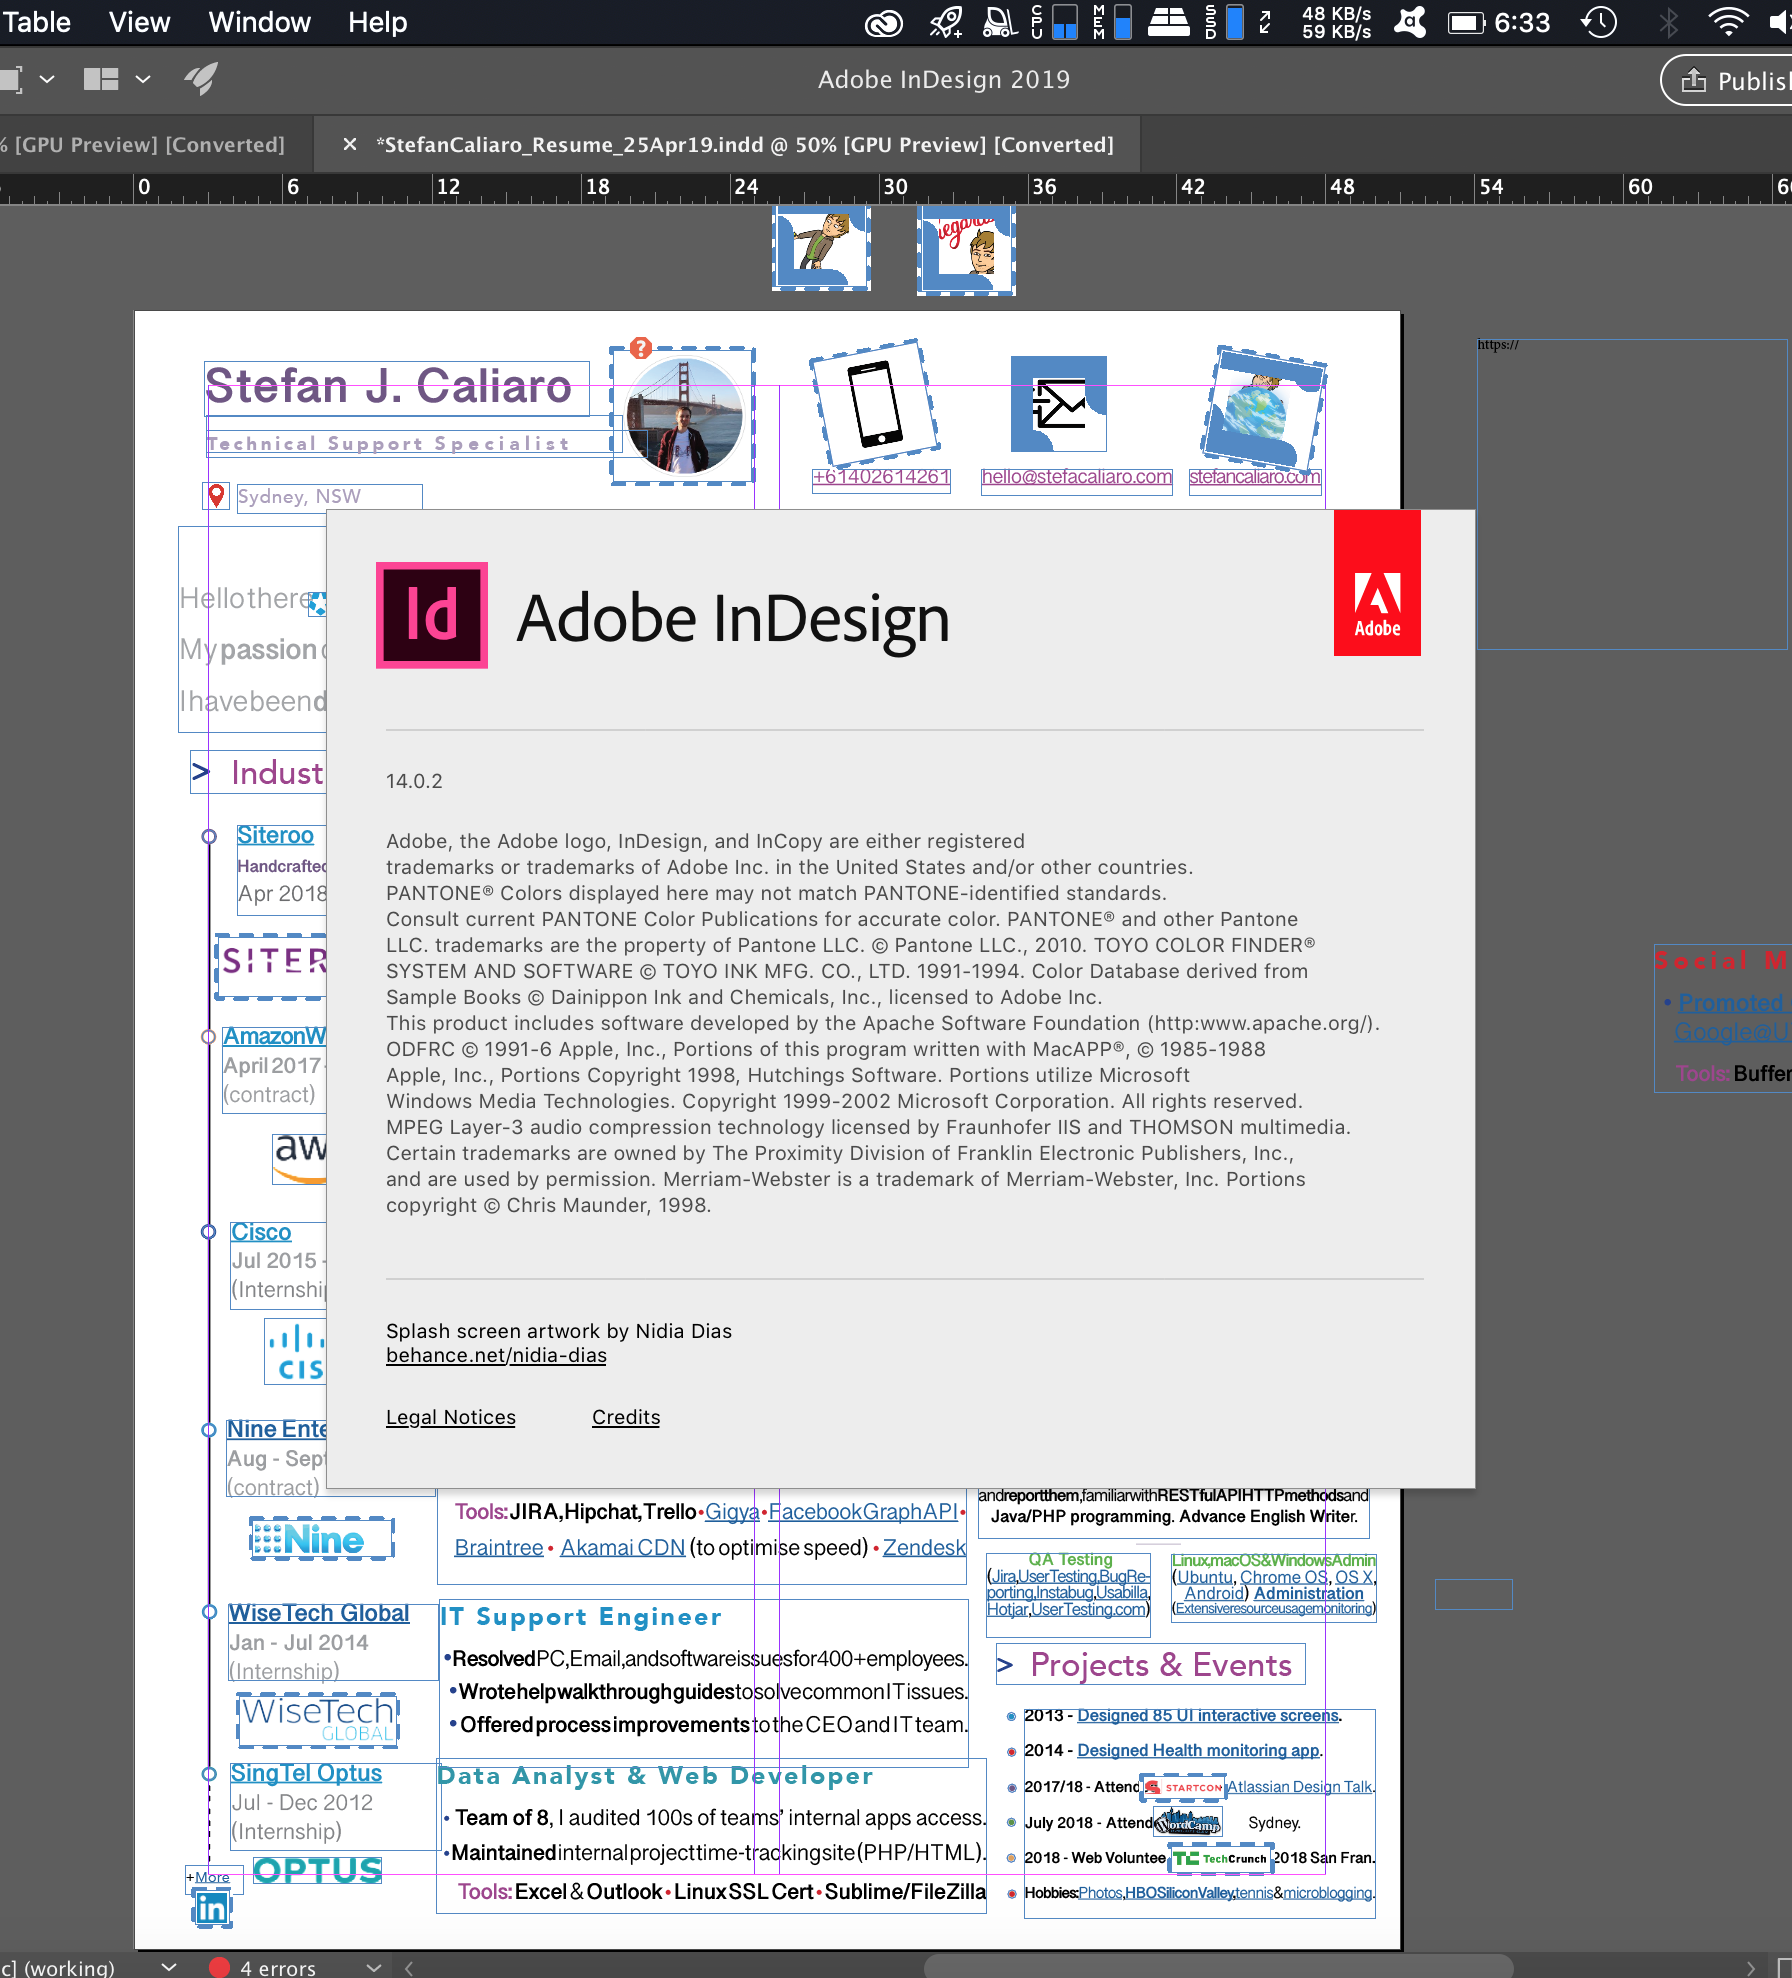Click the missing link question badge

coord(641,348)
